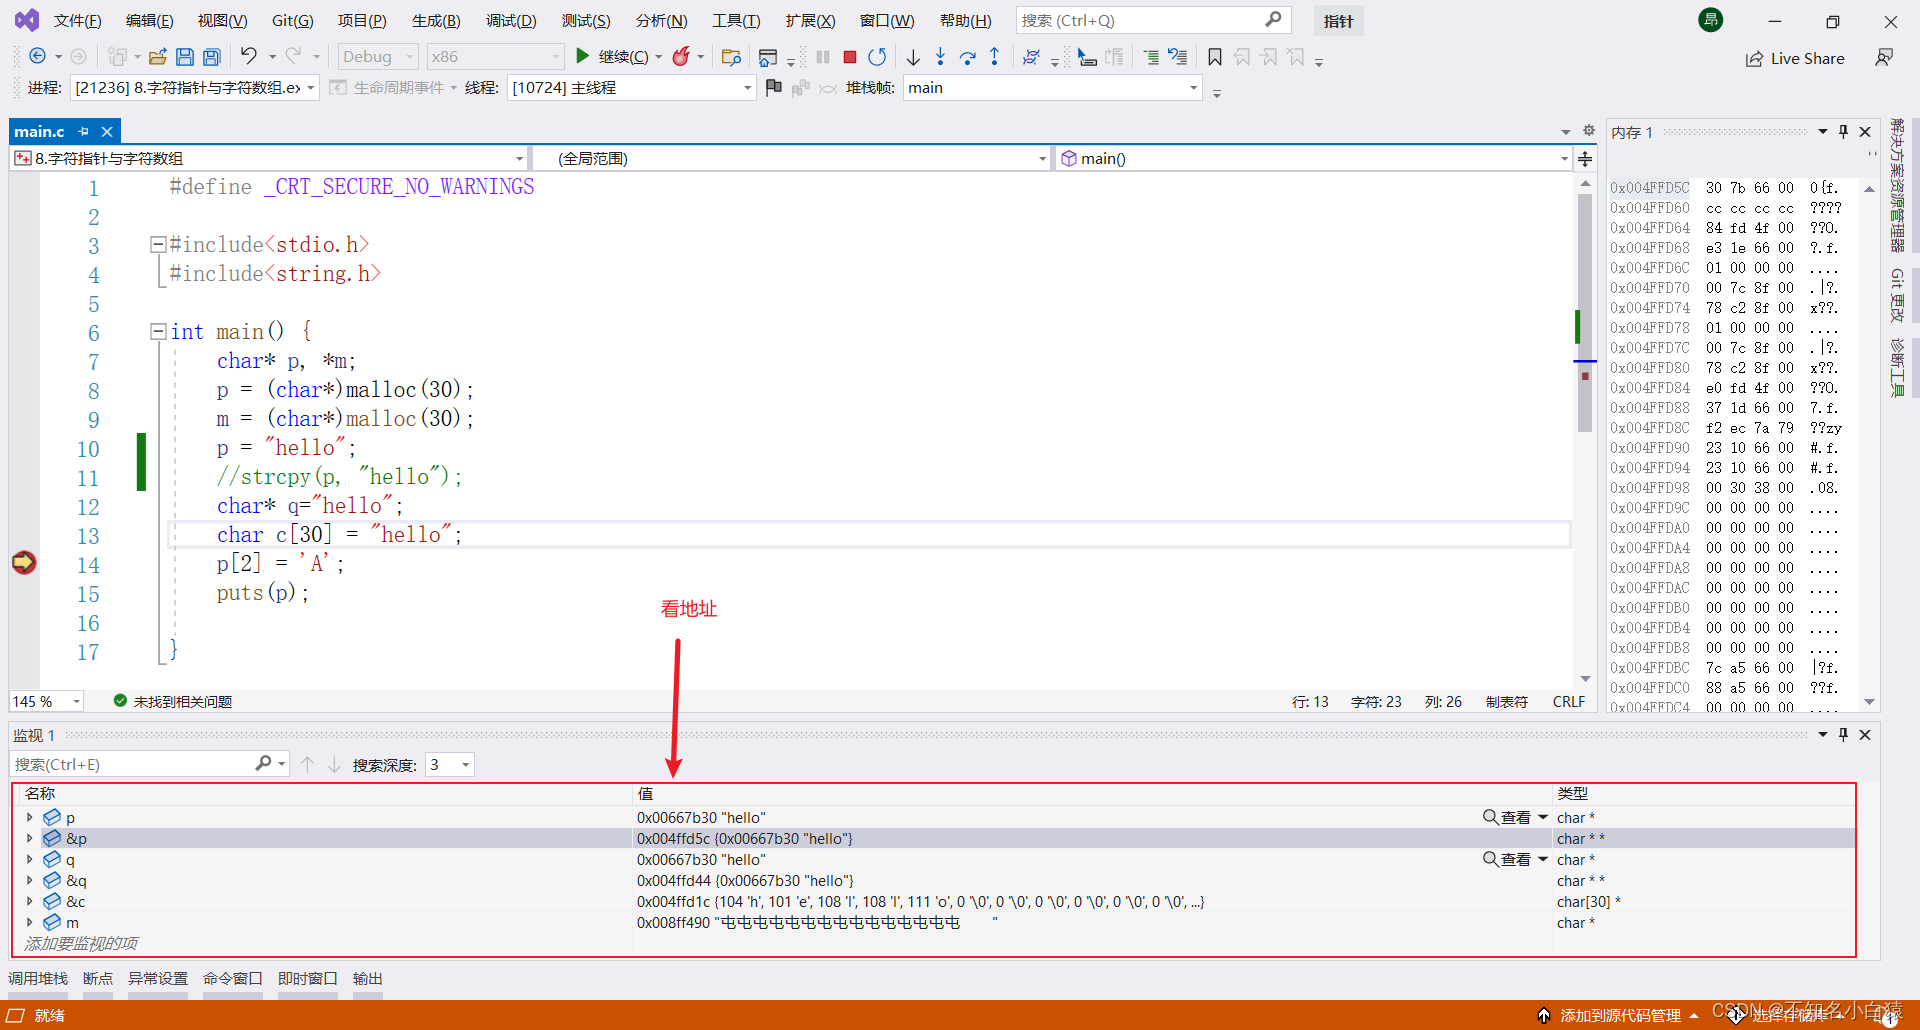The image size is (1920, 1030).
Task: Open the main() member dropdown
Action: click(1314, 158)
